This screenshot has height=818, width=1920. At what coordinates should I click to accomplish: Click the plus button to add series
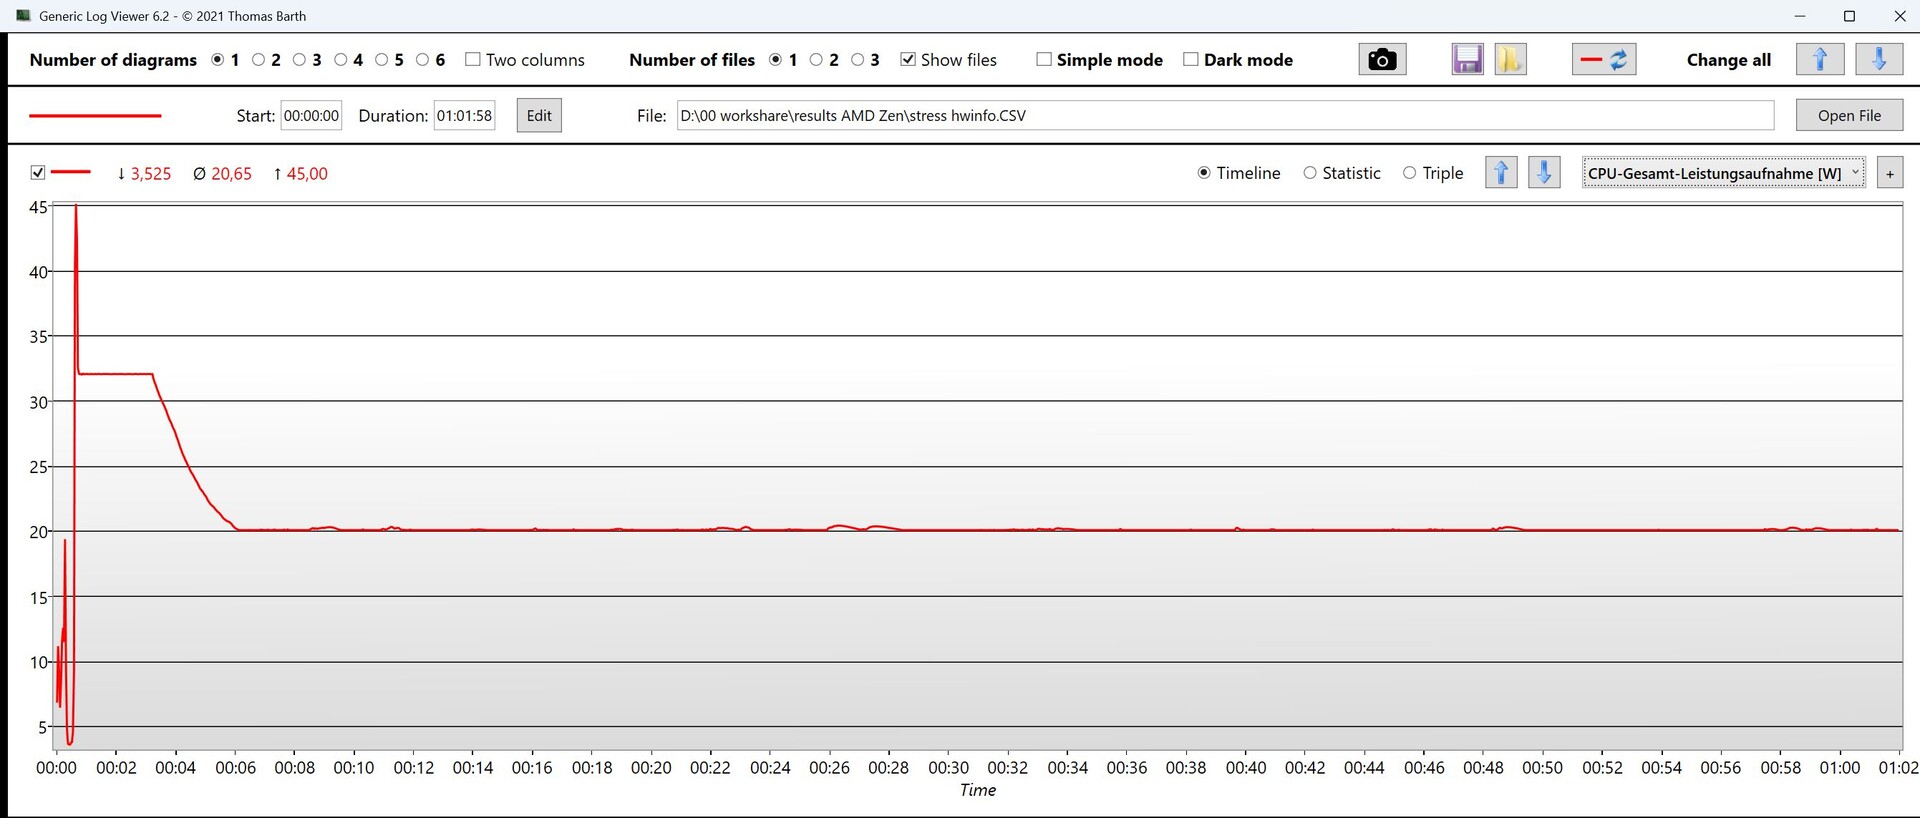pyautogui.click(x=1889, y=173)
